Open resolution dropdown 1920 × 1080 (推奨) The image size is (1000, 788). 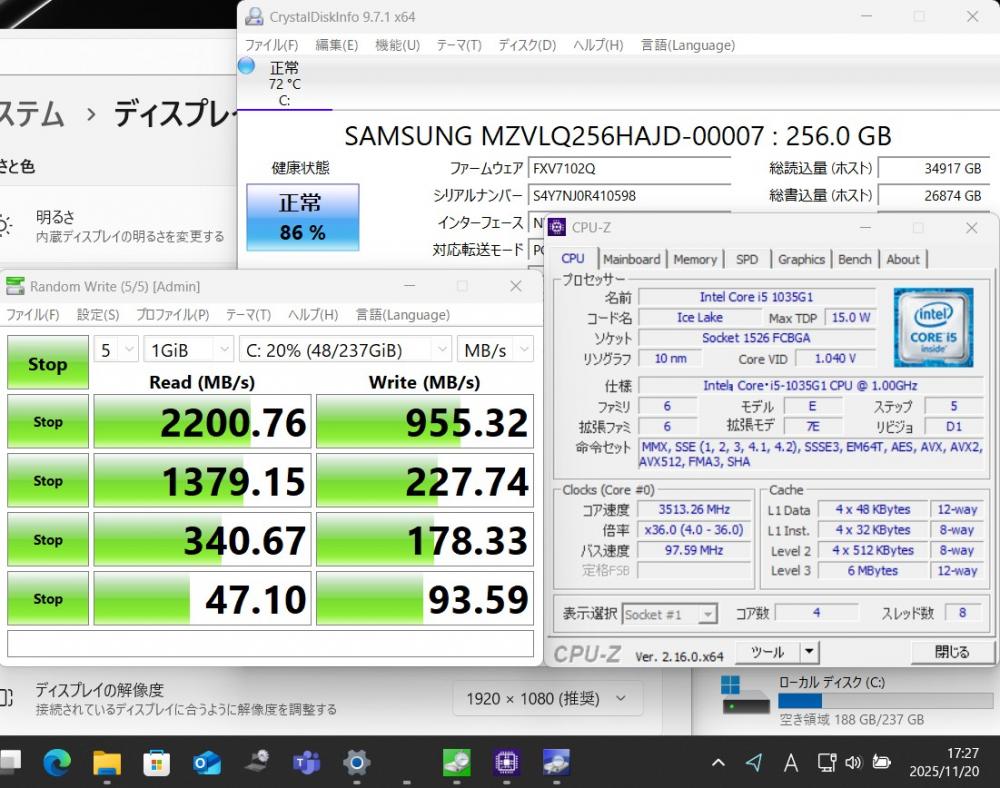click(548, 699)
